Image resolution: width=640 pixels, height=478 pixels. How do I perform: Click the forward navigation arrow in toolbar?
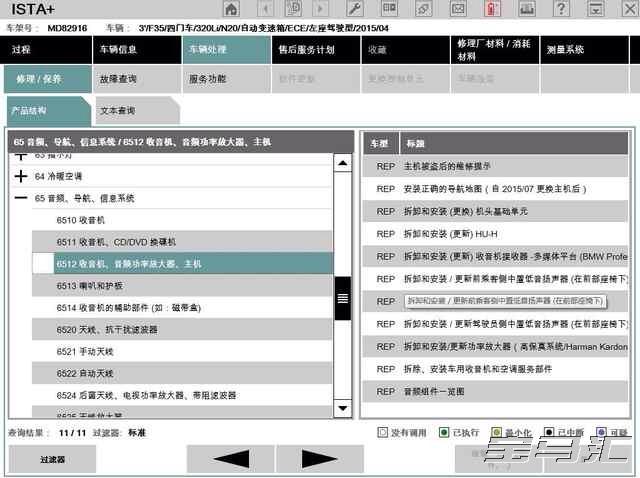point(321,9)
